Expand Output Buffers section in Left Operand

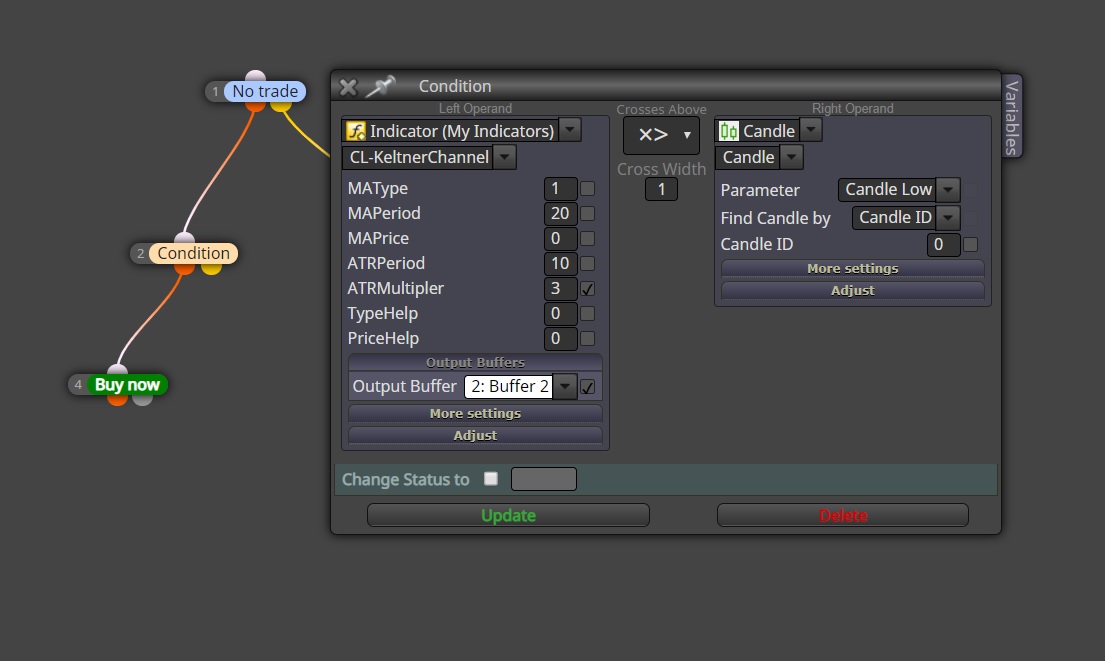click(475, 362)
